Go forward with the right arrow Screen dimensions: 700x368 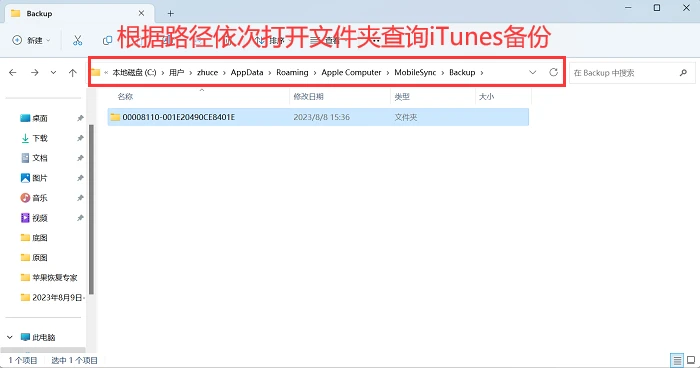(x=34, y=72)
